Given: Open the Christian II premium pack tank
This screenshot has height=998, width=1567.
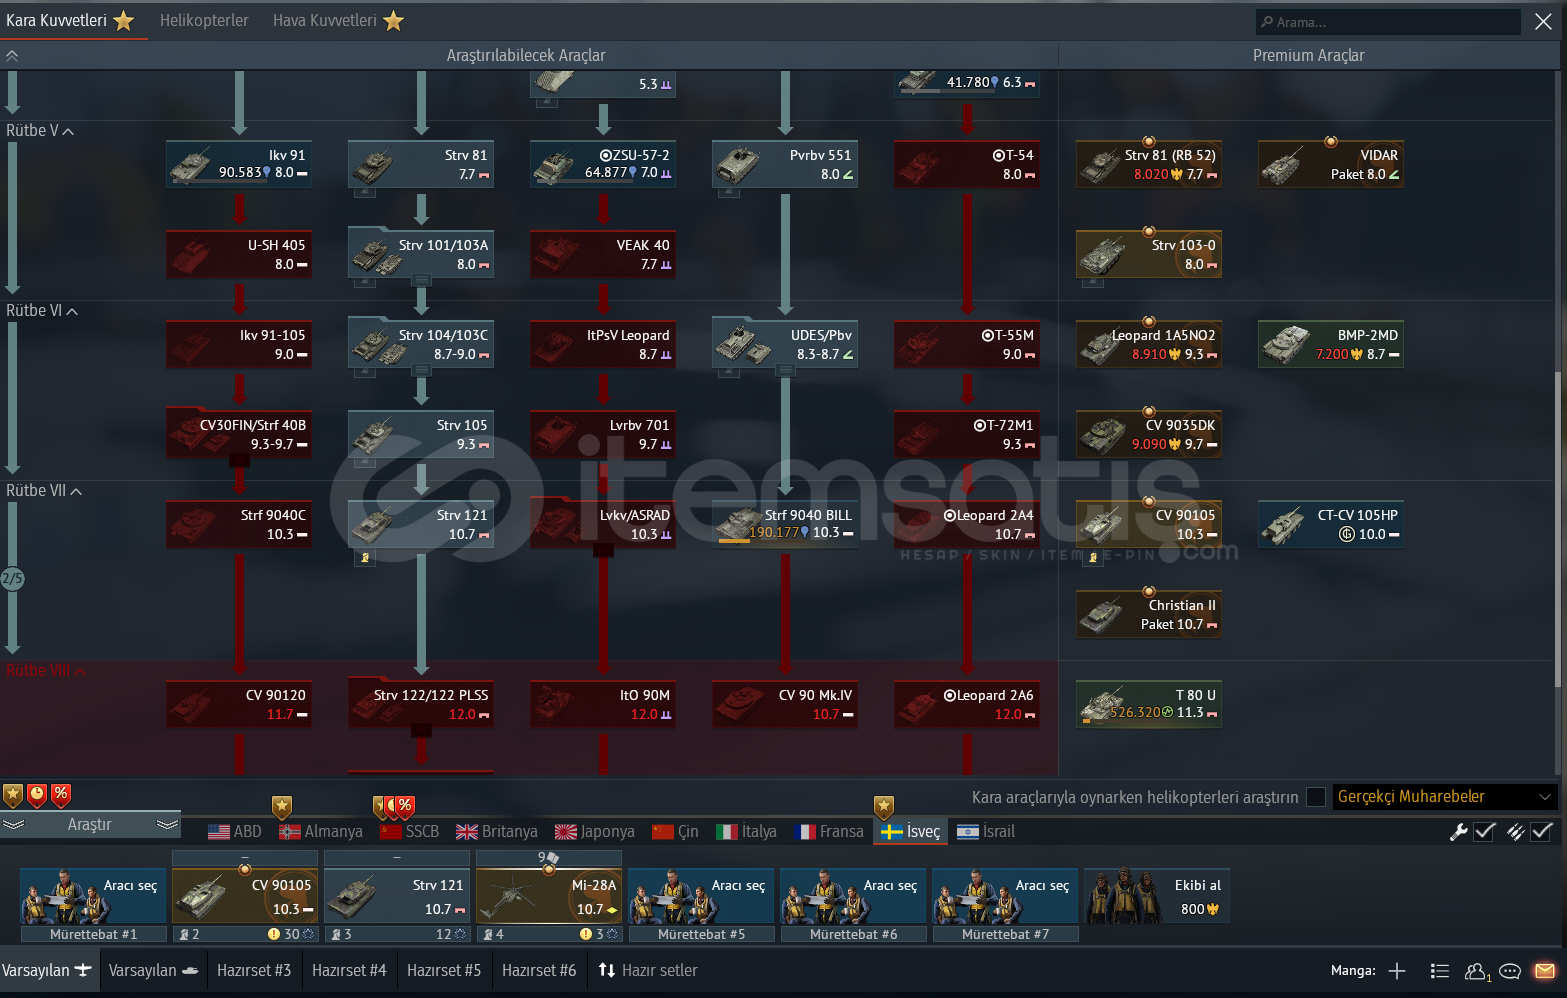Looking at the screenshot, I should [x=1149, y=614].
